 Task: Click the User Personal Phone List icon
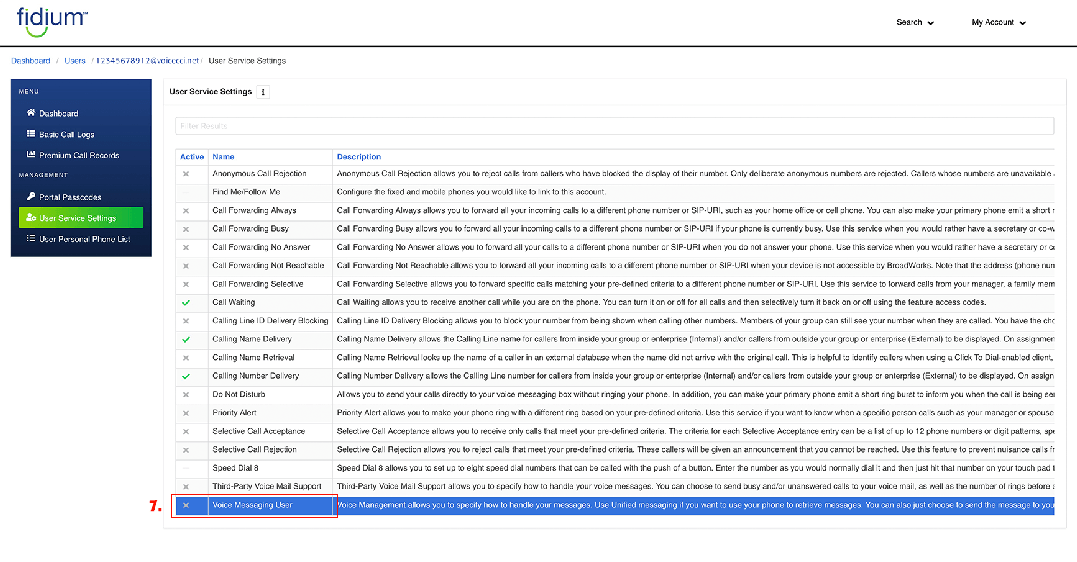pos(31,239)
